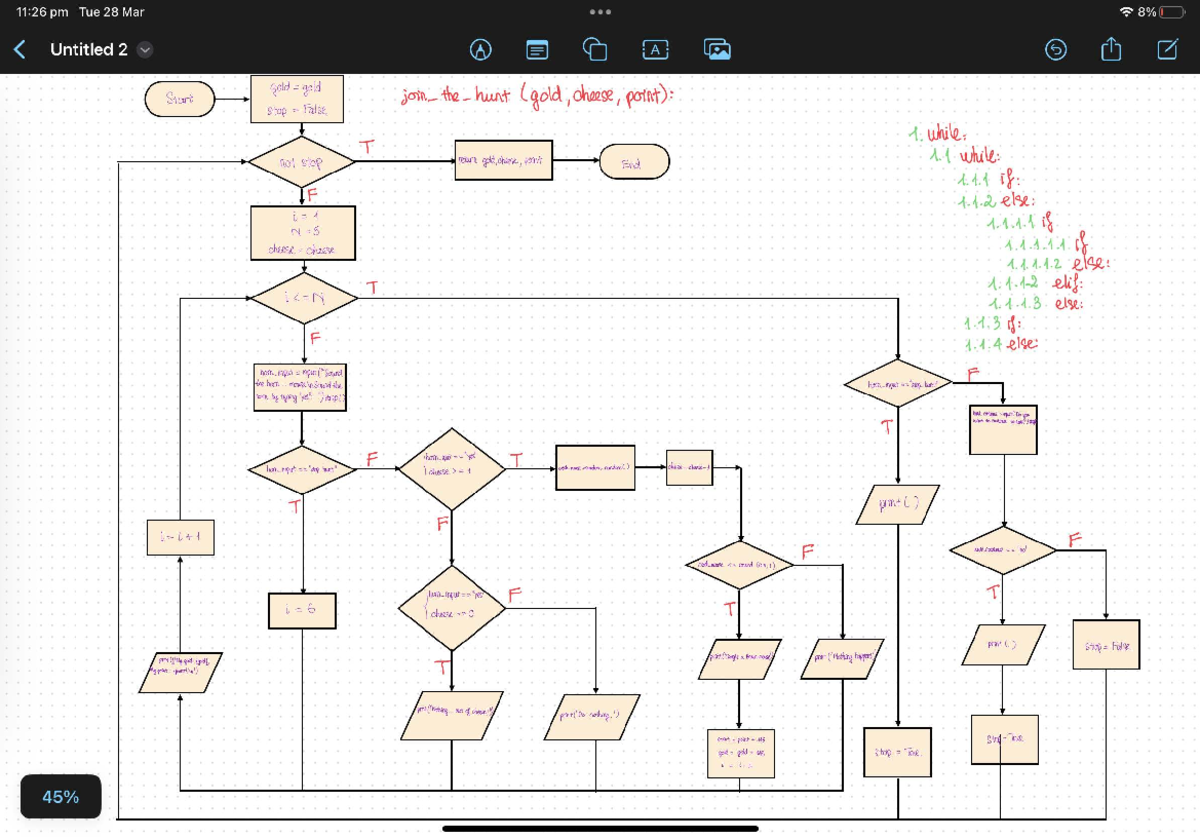Select the '1.1.3 if:' handwritten line
Viewport: 1200px width, 839px height.
tap(991, 325)
